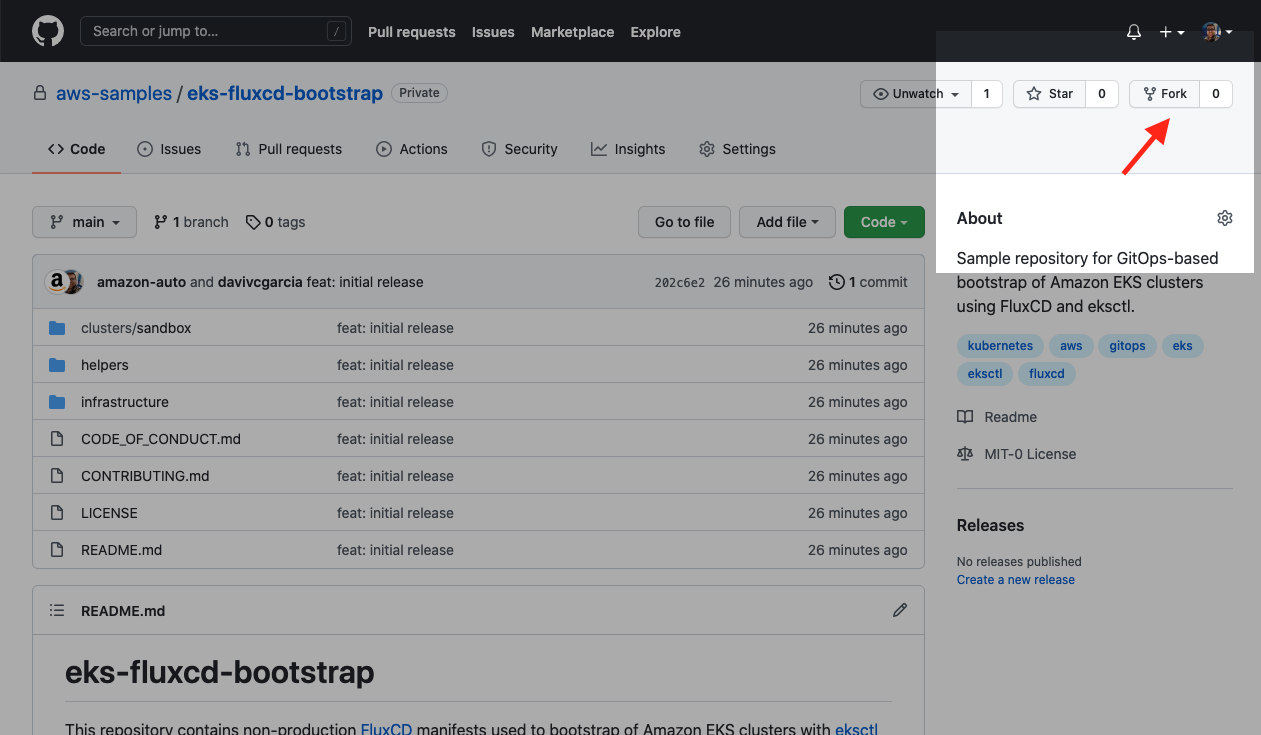
Task: Click the Go to file button
Action: pos(684,222)
